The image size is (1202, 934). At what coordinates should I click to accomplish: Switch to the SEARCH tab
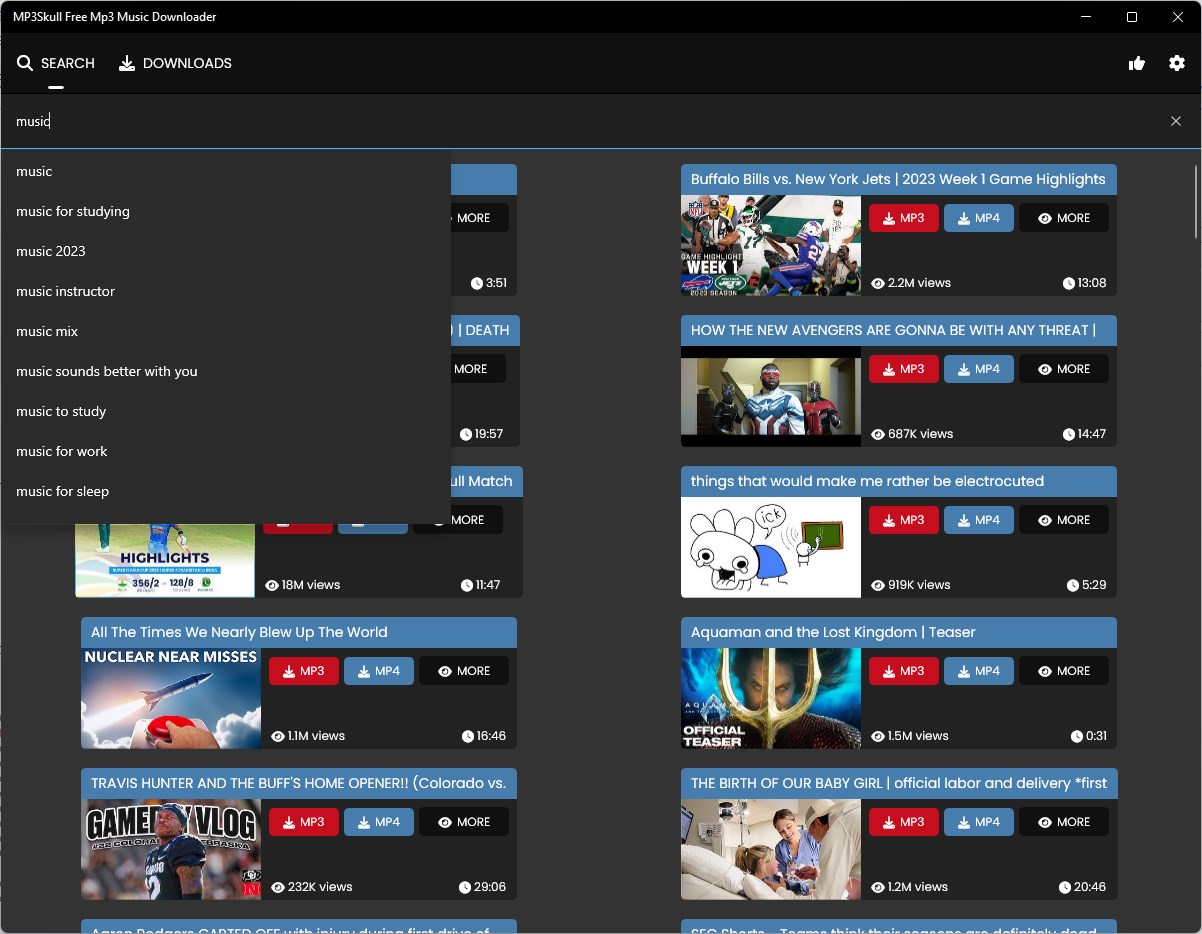coord(66,62)
